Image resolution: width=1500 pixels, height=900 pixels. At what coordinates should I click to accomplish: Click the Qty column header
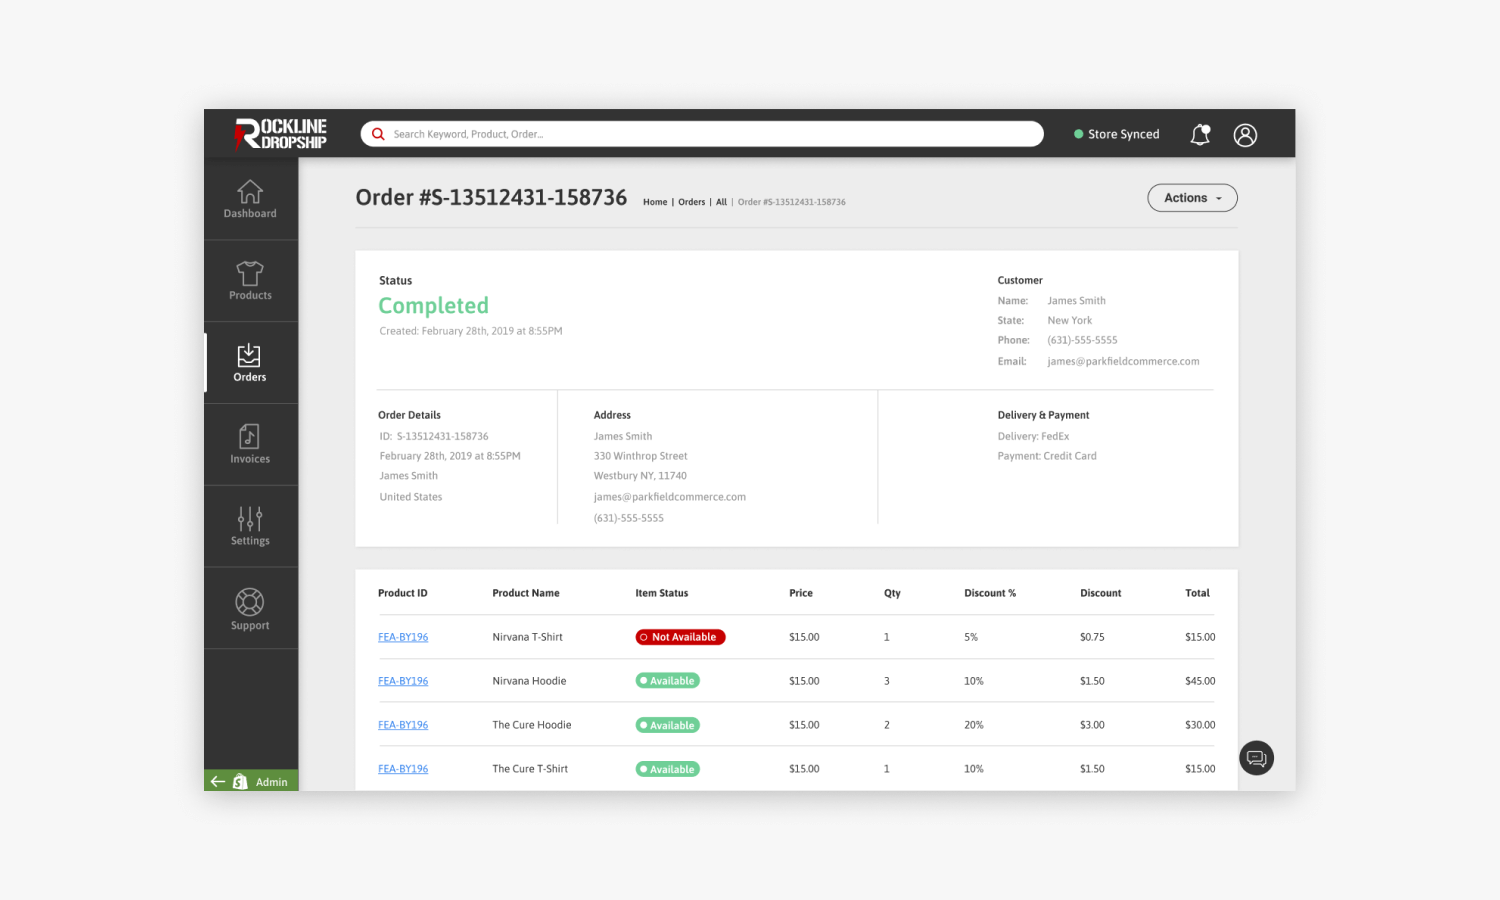click(x=892, y=593)
